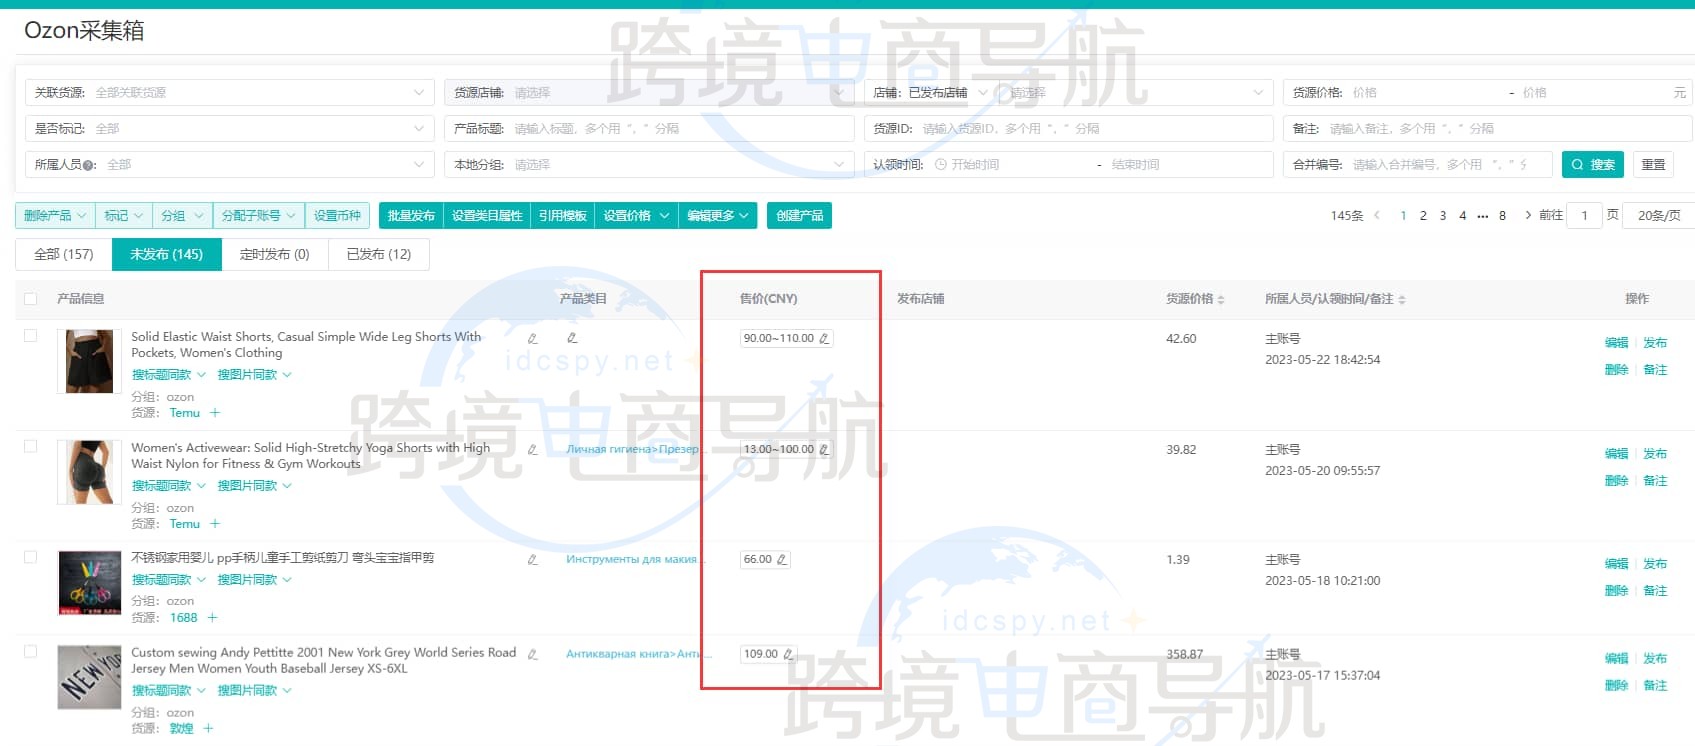The width and height of the screenshot is (1695, 746).
Task: Edit price pencil on 109.00
Action: tap(787, 654)
